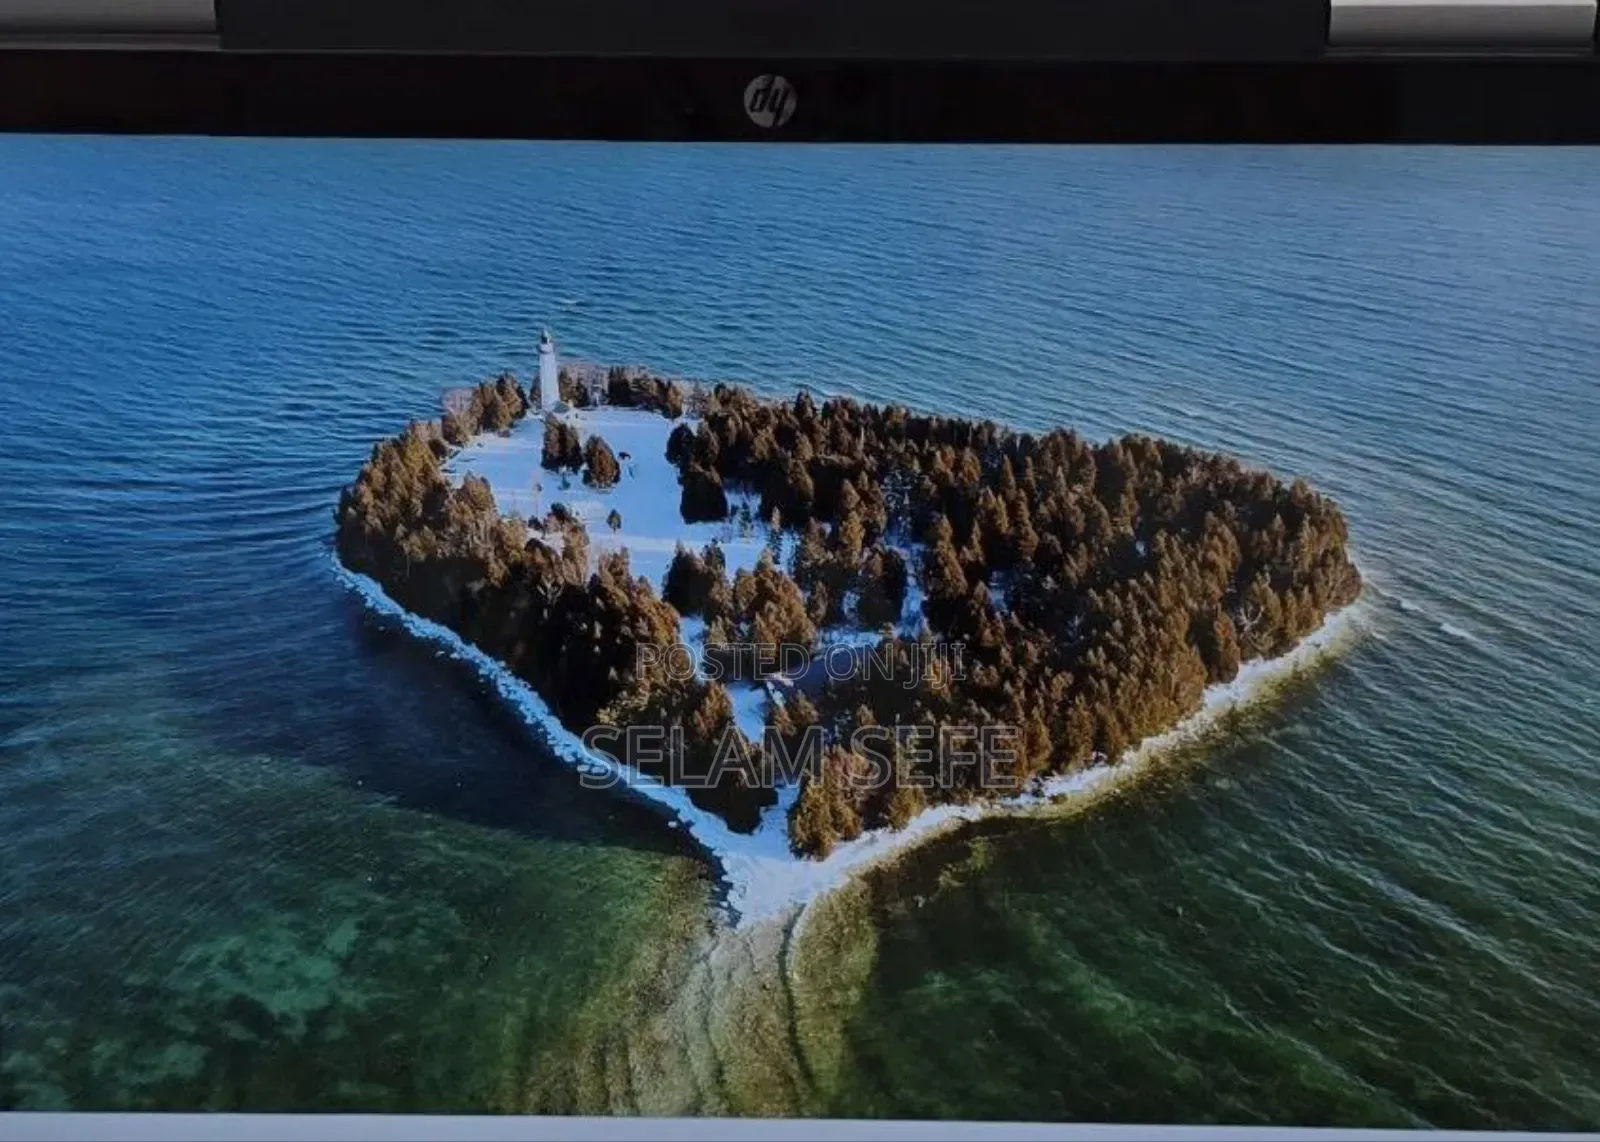Click the open blue water at top left
The height and width of the screenshot is (1142, 1600).
click(200, 250)
